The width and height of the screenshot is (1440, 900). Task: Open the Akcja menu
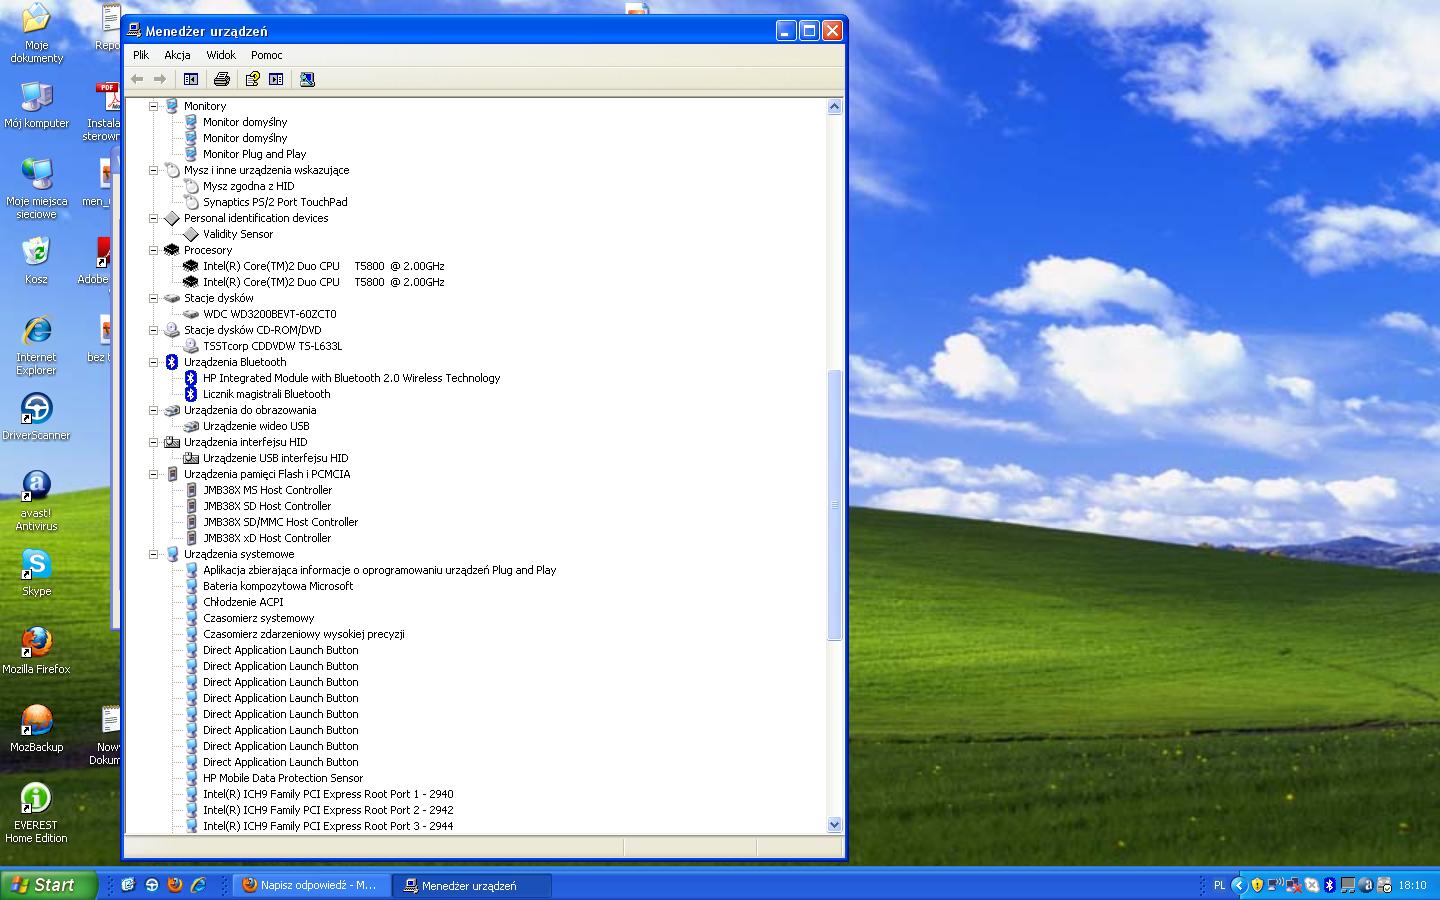(x=177, y=55)
